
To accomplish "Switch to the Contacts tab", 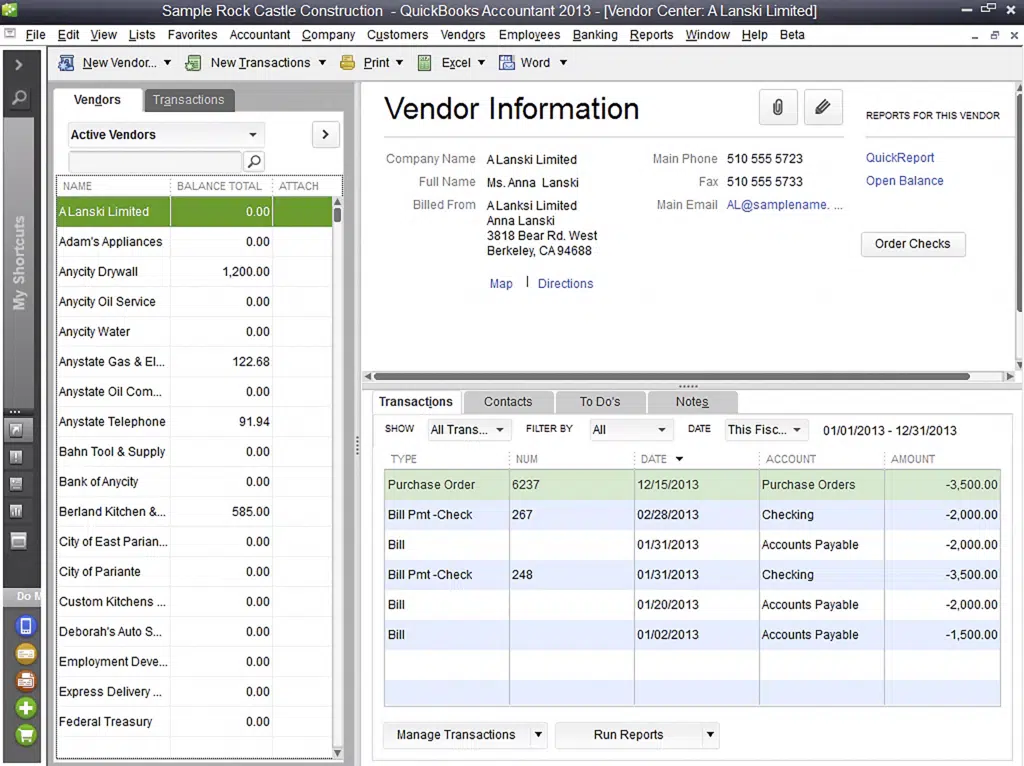I will pyautogui.click(x=508, y=402).
